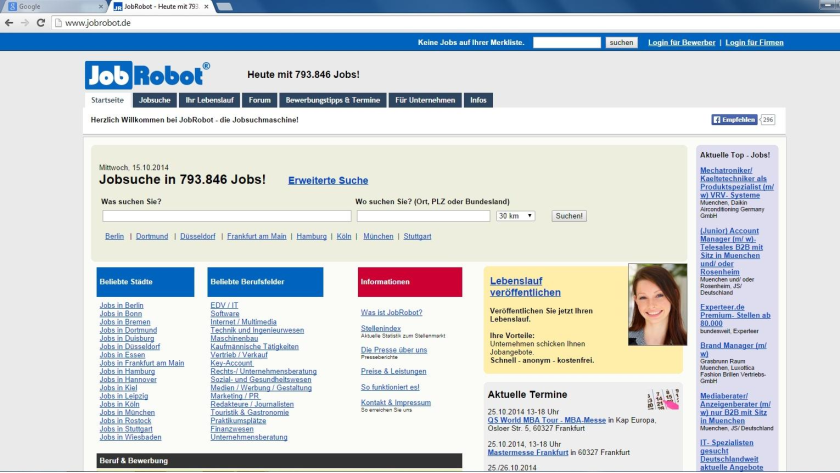This screenshot has width=840, height=473.
Task: Open Mastermesse Frankfurt event link
Action: 528,453
